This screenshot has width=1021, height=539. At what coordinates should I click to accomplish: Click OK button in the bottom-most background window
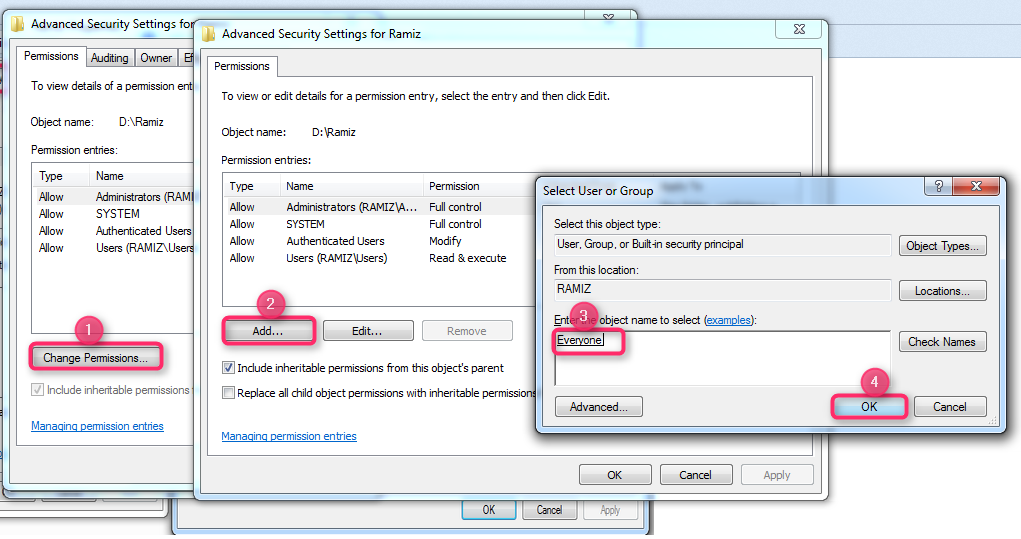tap(489, 510)
